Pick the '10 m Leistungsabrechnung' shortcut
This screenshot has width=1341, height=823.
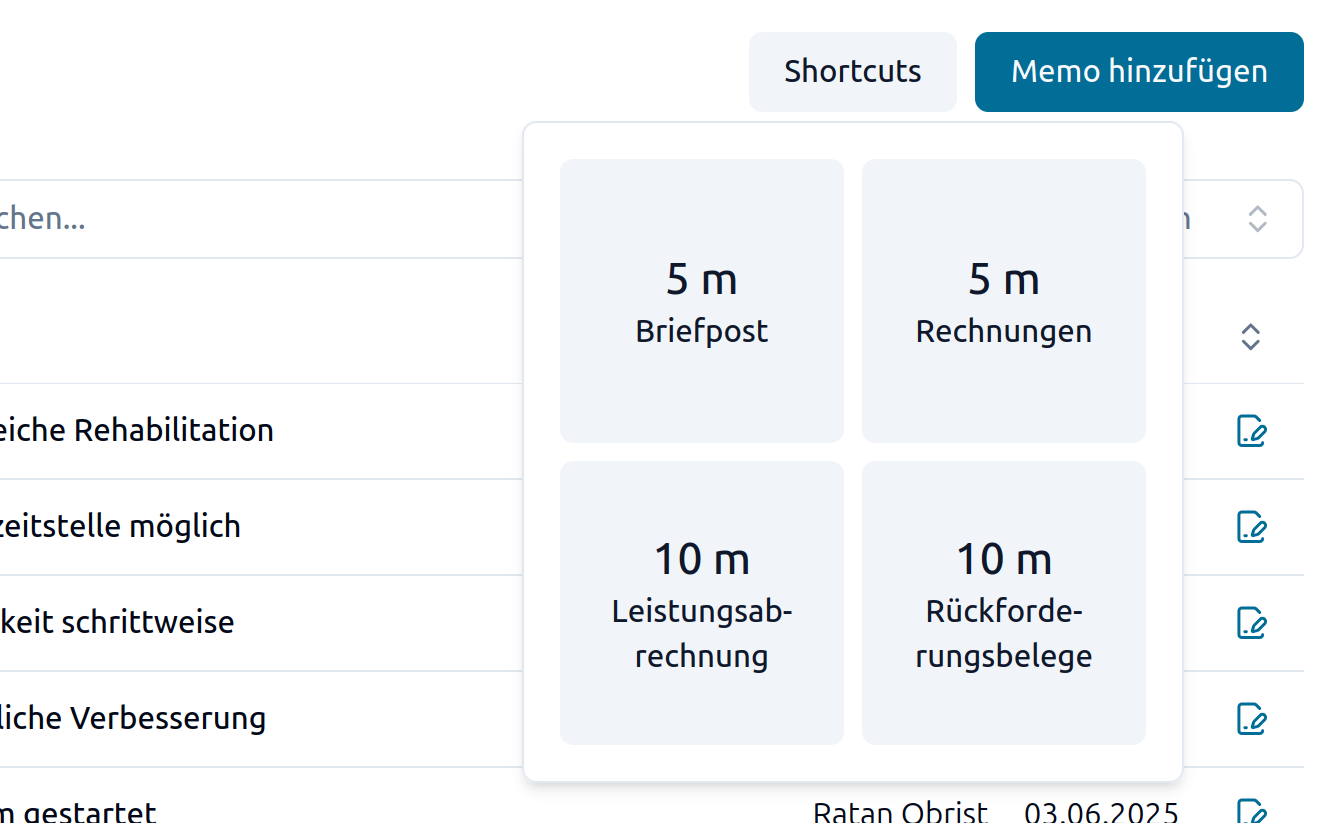click(701, 603)
